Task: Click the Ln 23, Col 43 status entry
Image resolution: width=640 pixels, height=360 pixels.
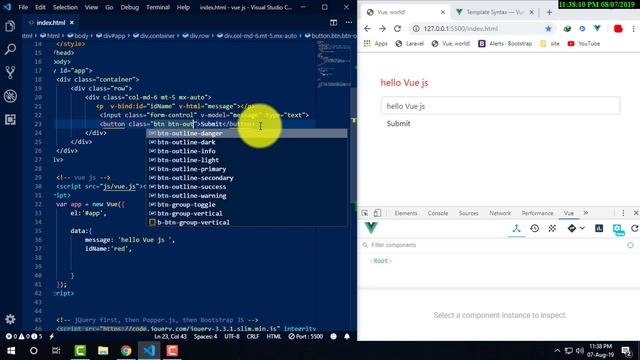Action: (170, 336)
